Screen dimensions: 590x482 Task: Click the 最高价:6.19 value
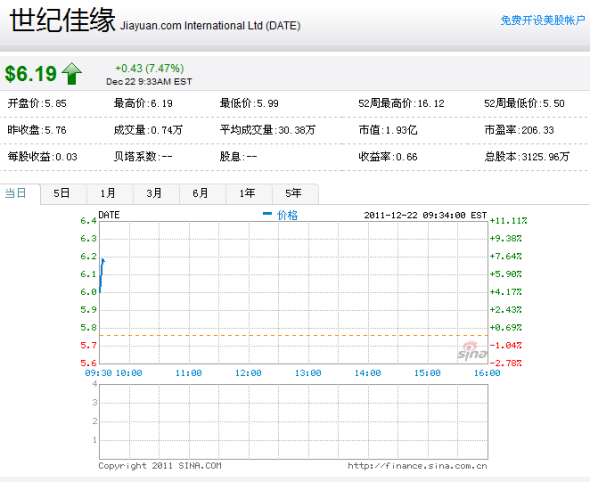click(x=143, y=103)
